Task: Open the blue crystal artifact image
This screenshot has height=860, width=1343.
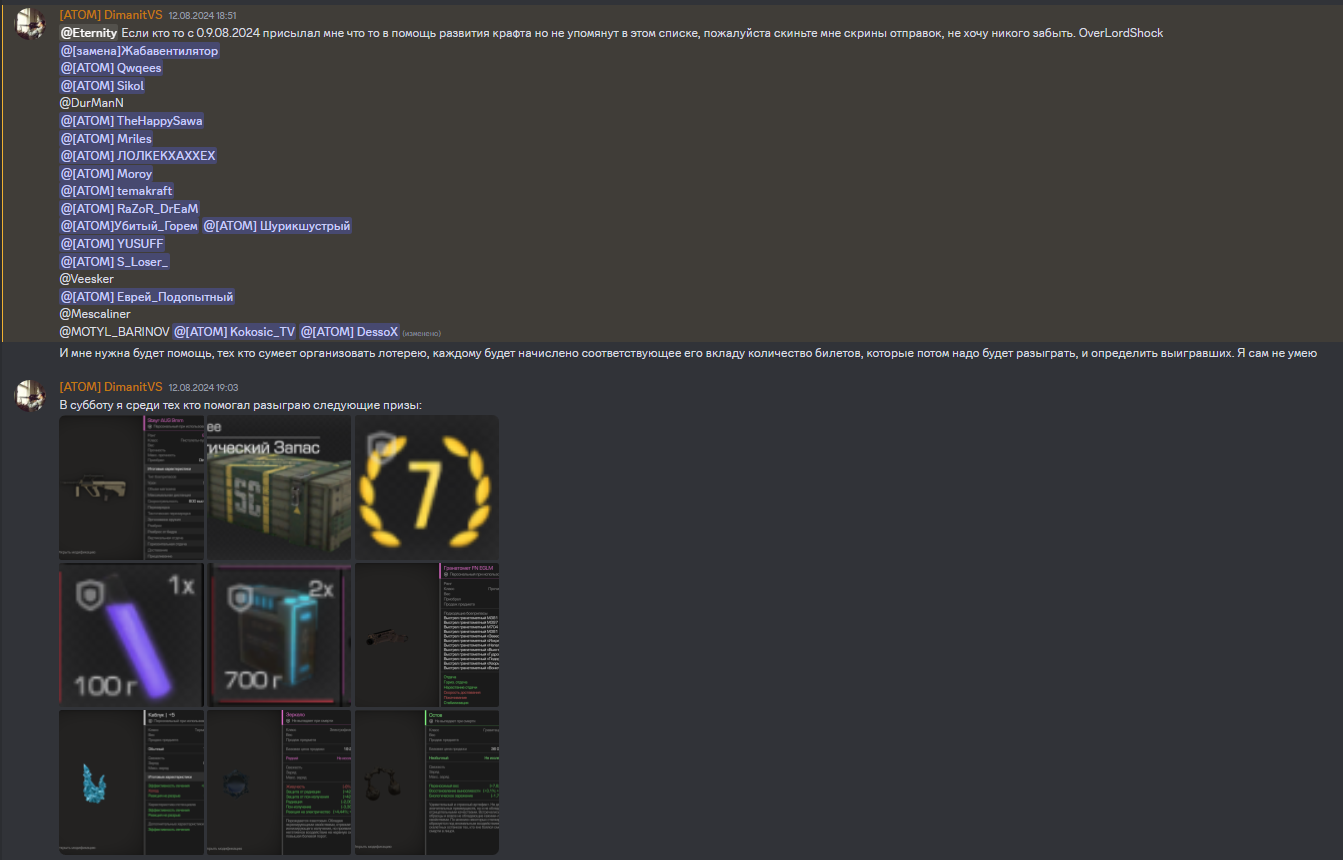Action: [x=131, y=783]
